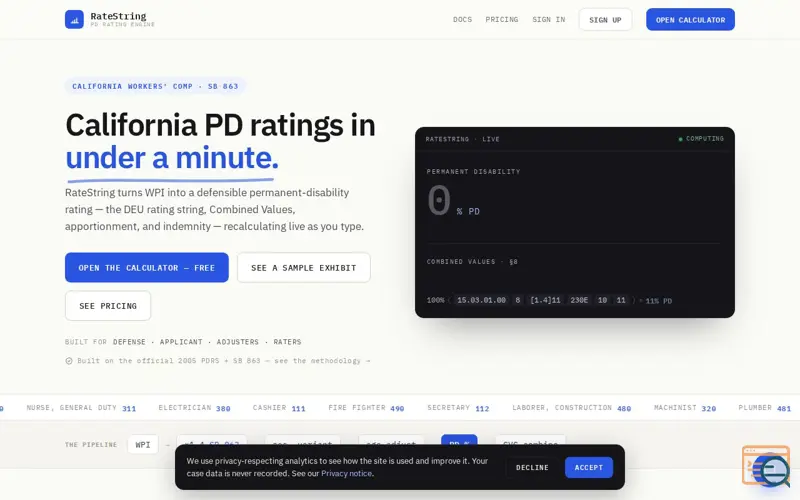
Task: Click the 230E rating string chip
Action: point(579,300)
